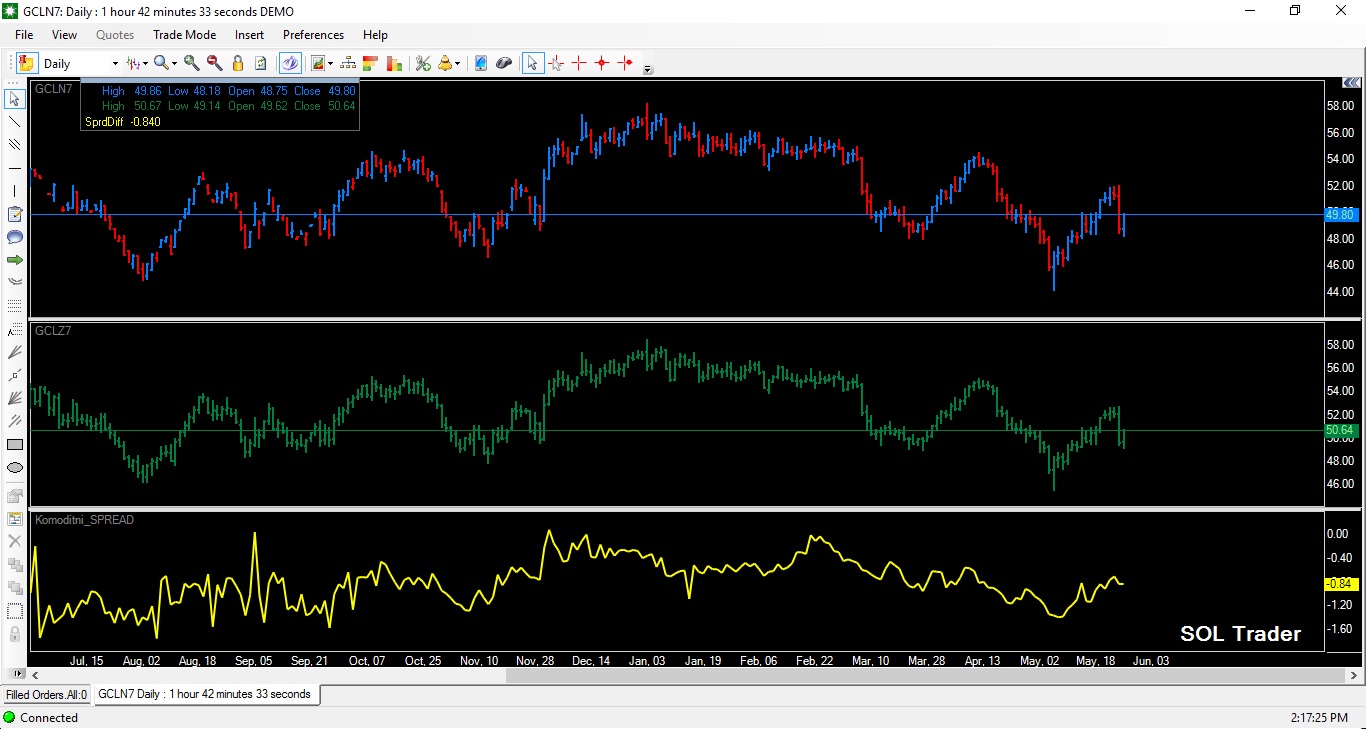
Task: Pick the diagonal trend line drawing tool
Action: pos(15,122)
